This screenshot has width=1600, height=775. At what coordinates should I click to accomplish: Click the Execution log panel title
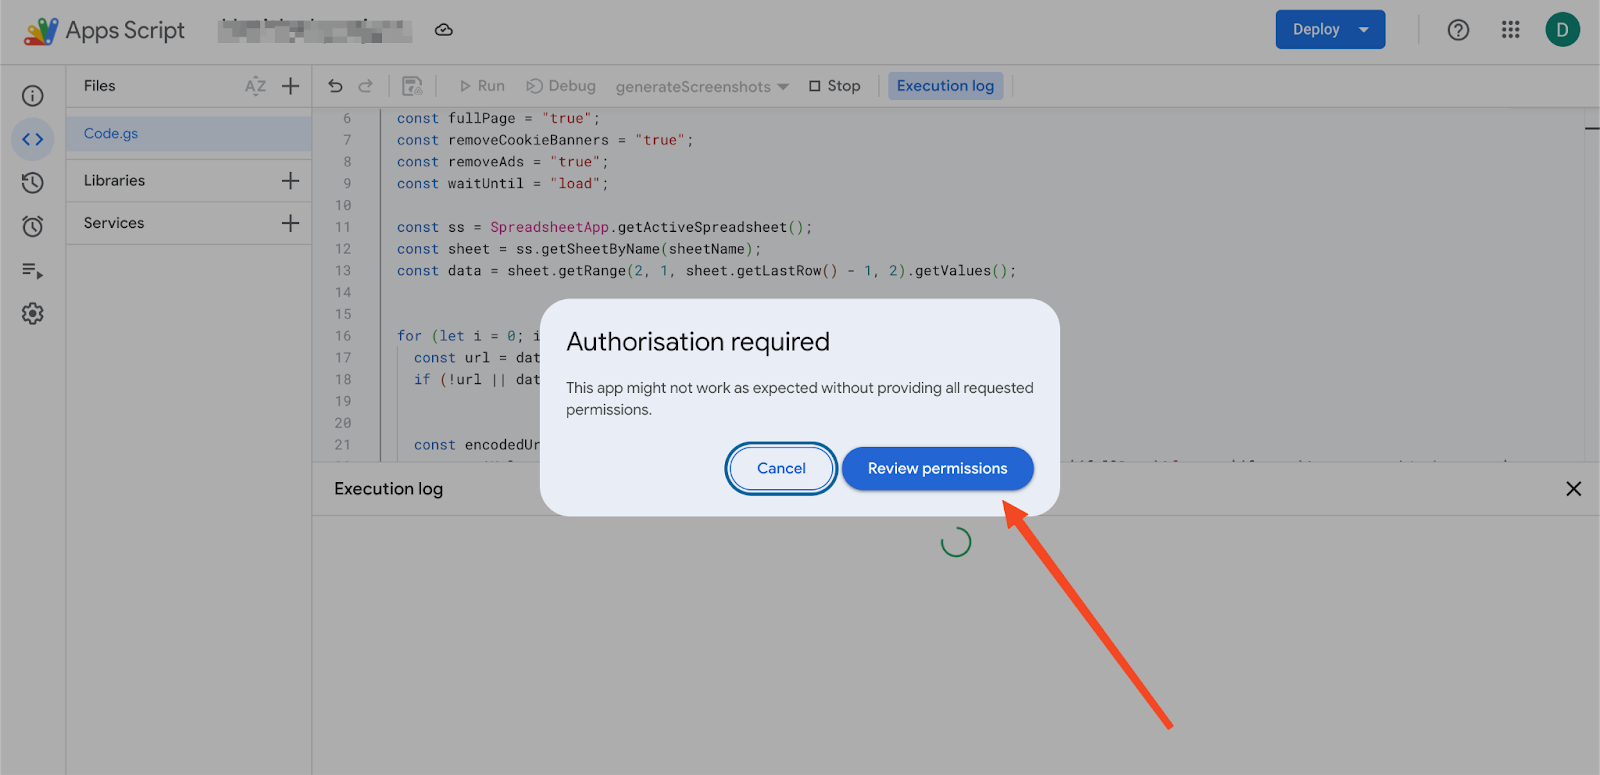click(x=388, y=489)
